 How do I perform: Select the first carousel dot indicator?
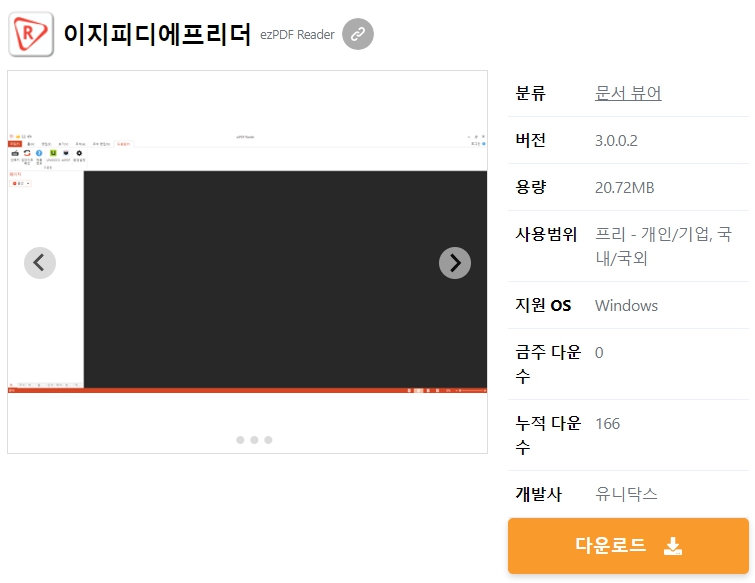(240, 440)
